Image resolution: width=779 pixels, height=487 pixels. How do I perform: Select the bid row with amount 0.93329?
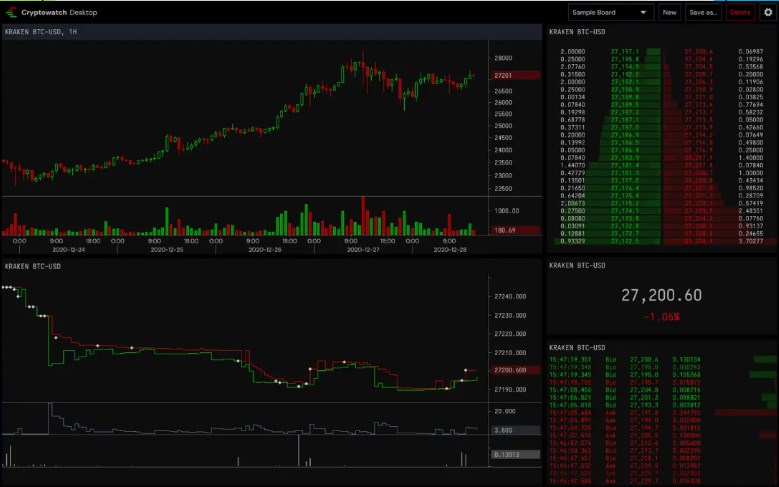608,241
